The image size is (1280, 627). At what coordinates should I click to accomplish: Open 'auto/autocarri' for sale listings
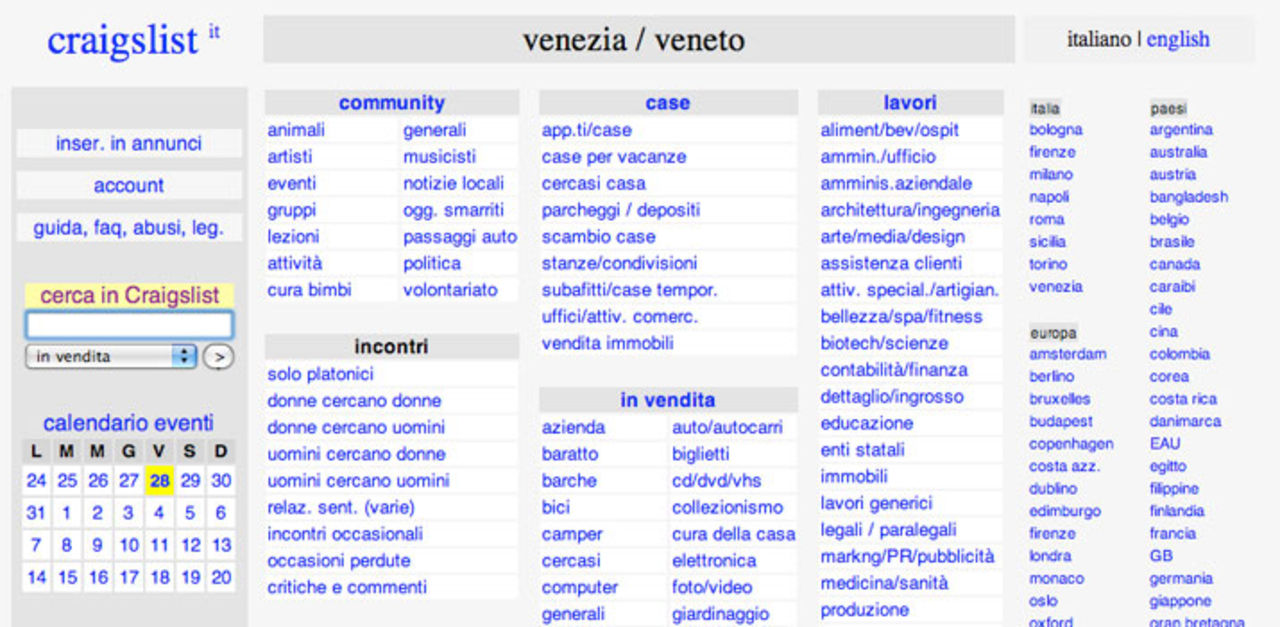(x=727, y=427)
